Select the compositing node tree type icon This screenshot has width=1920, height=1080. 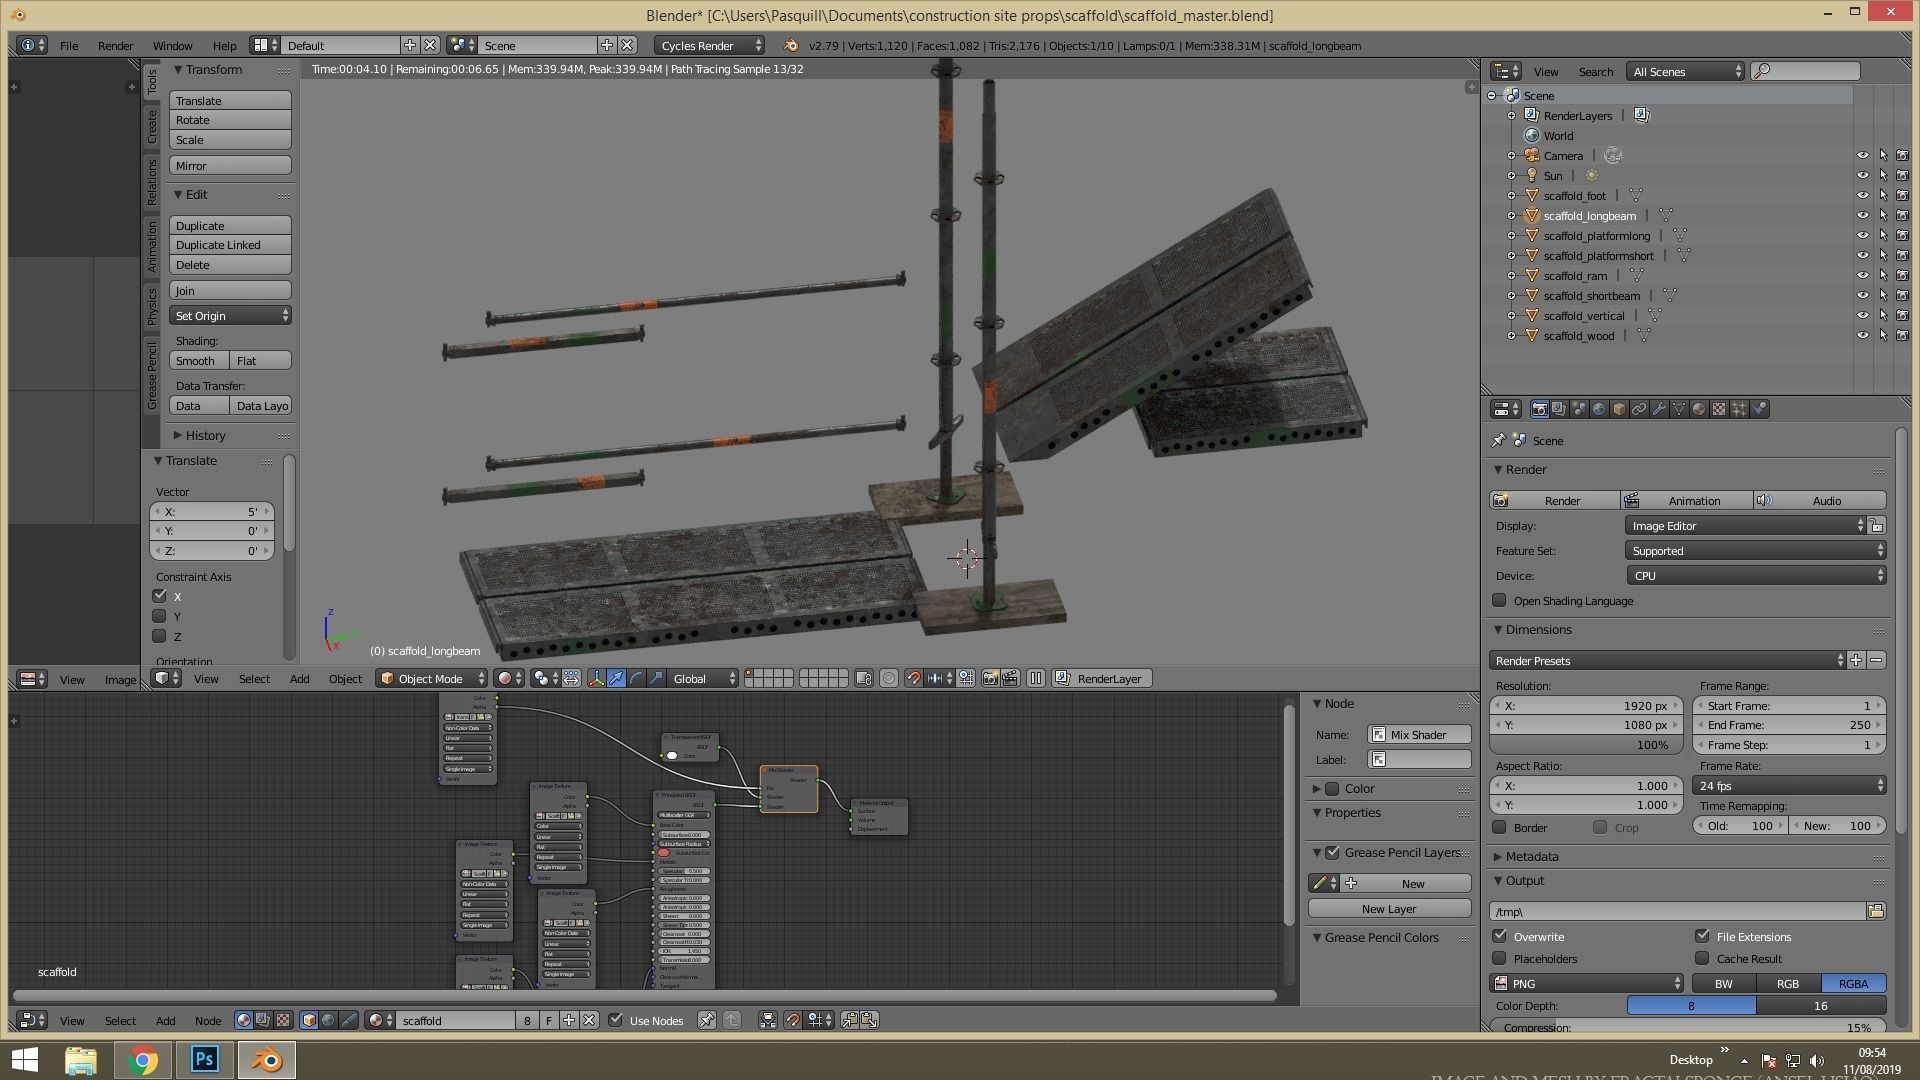click(263, 1020)
